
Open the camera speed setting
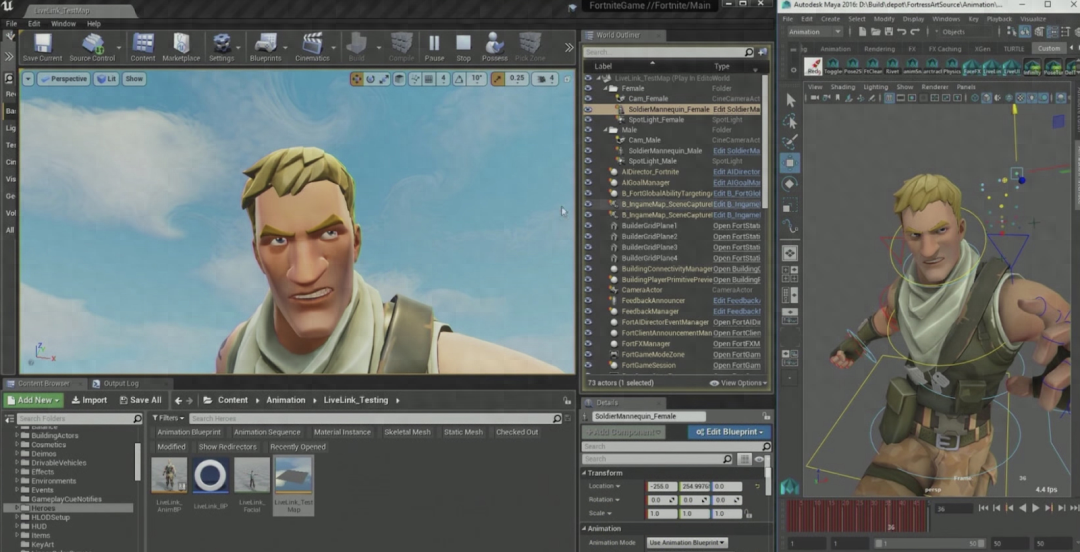coord(546,79)
